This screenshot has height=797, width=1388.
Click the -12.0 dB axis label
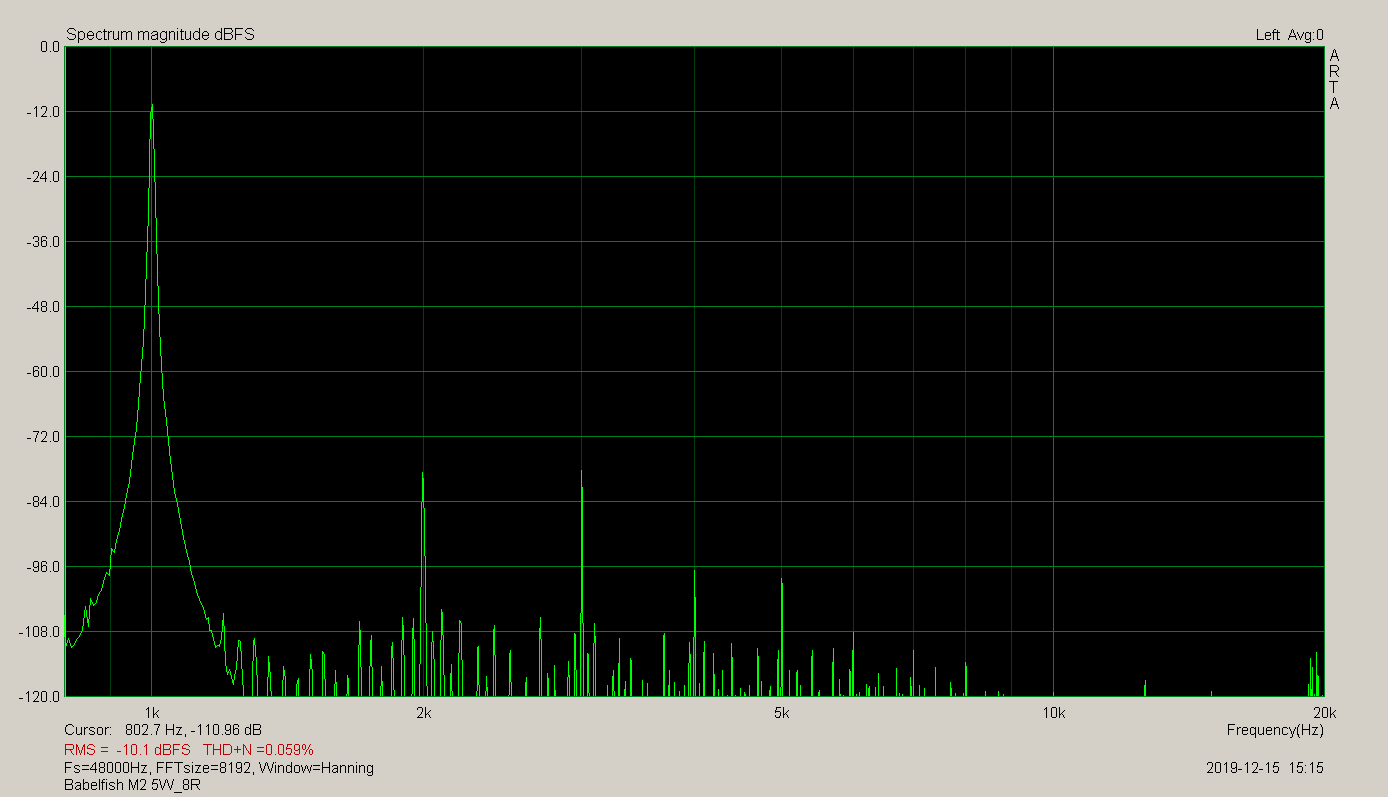tap(45, 112)
